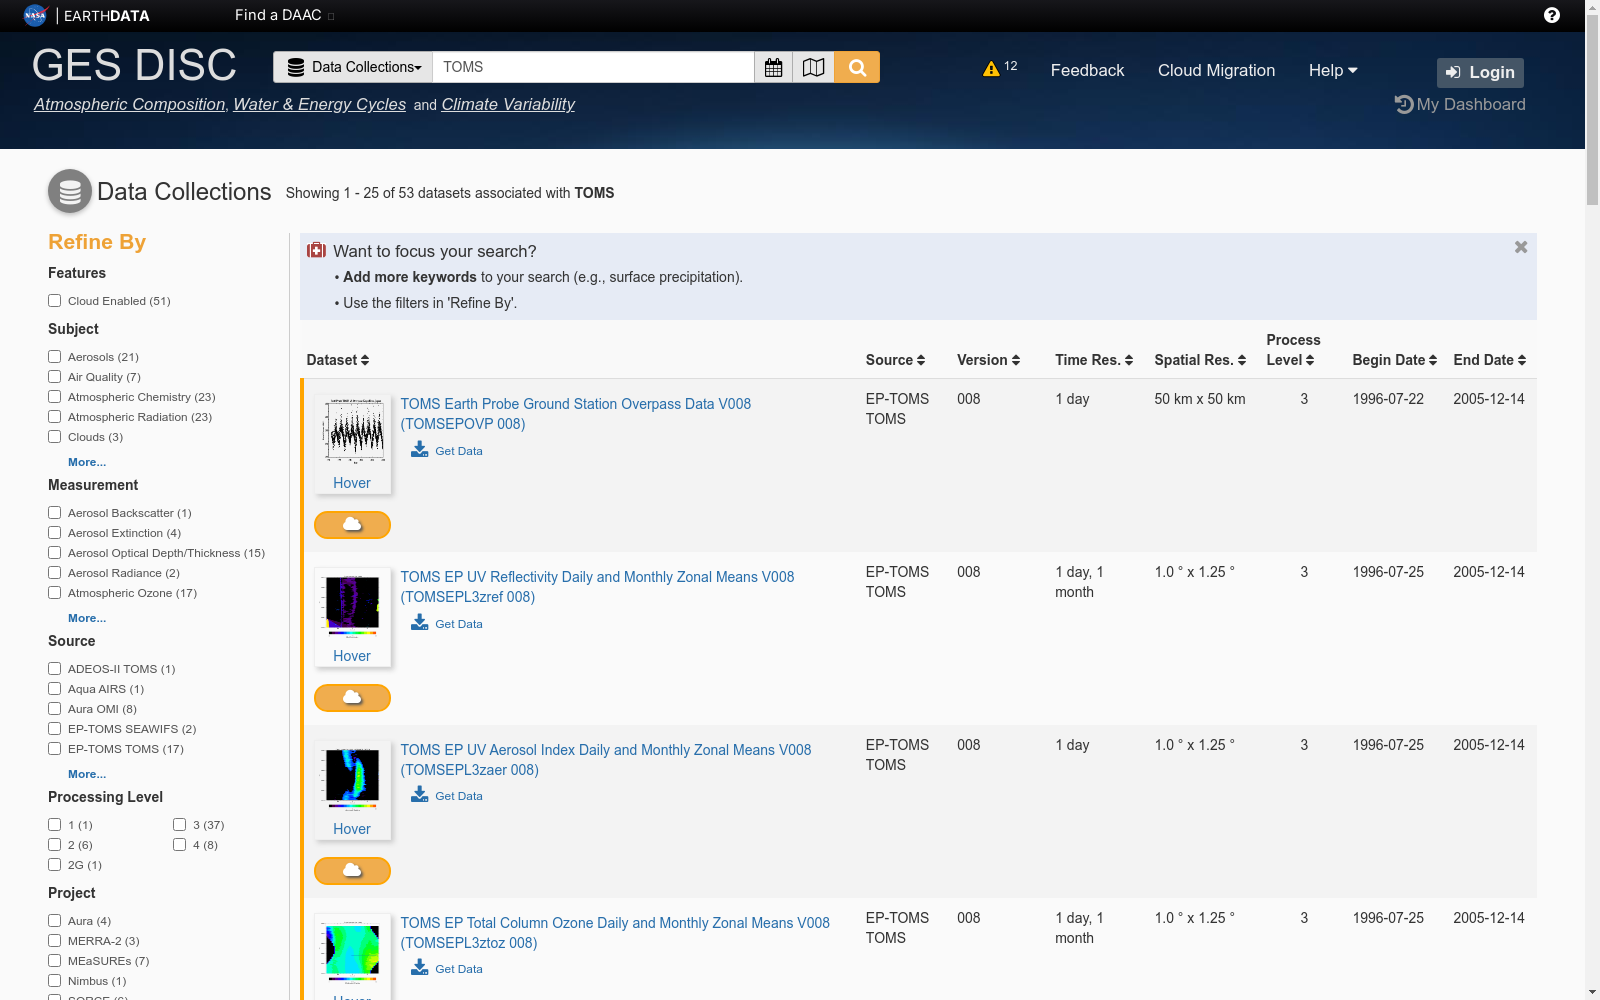
Task: Check MEaSUREs (7) project filter
Action: tap(55, 961)
